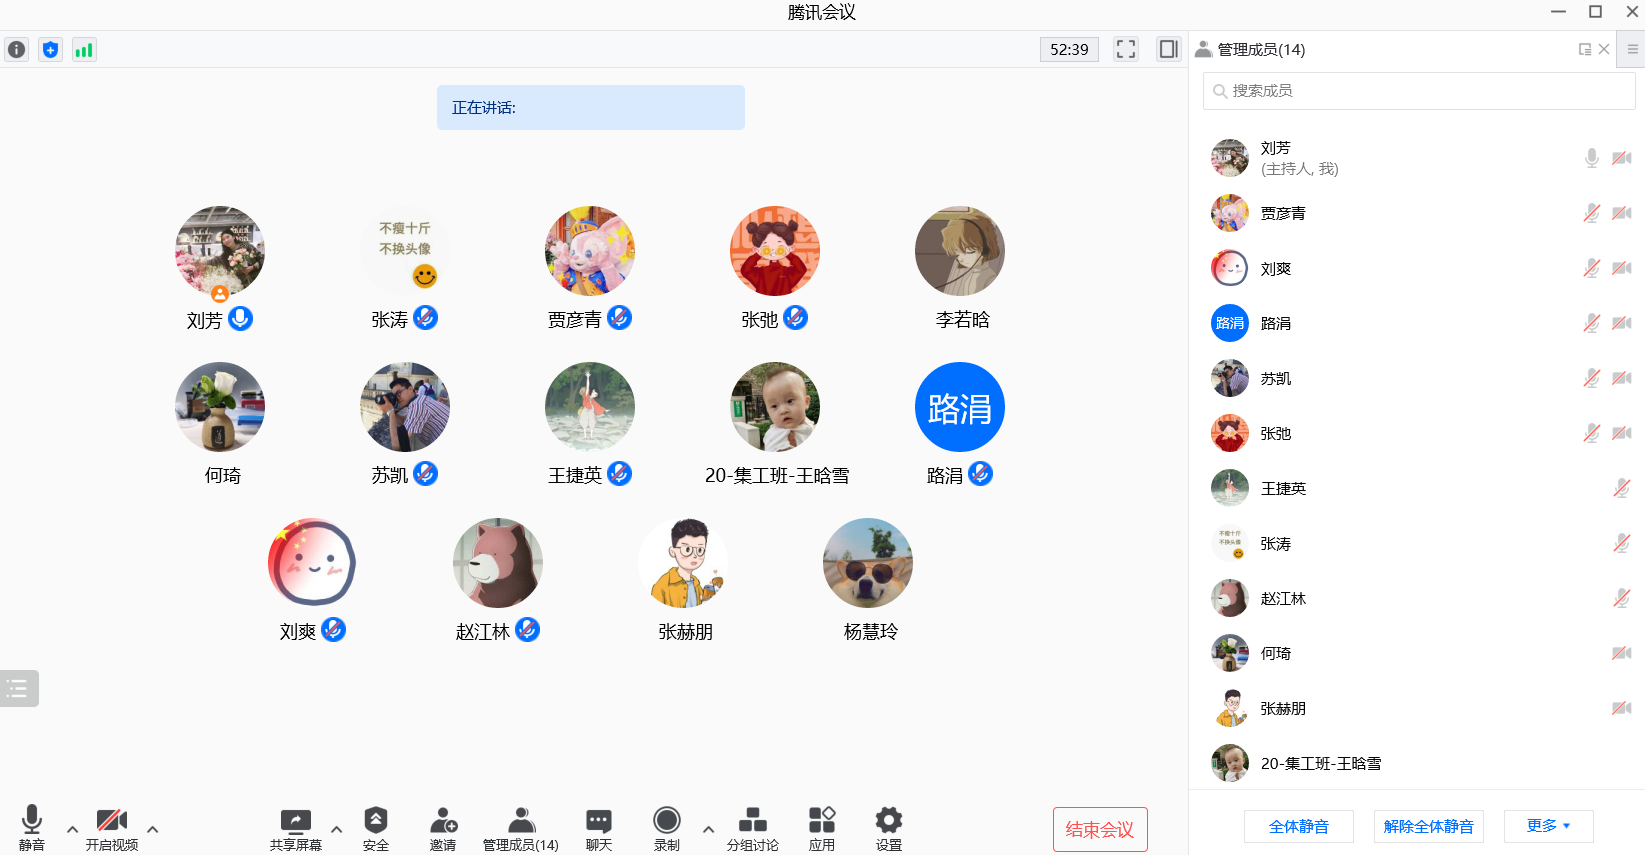This screenshot has height=855, width=1645.
Task: Start recording with 录制
Action: [x=667, y=828]
